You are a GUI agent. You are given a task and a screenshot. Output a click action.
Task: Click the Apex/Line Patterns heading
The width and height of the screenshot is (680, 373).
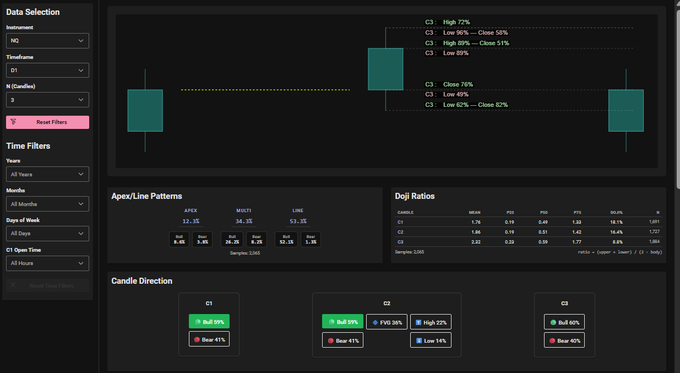[147, 196]
